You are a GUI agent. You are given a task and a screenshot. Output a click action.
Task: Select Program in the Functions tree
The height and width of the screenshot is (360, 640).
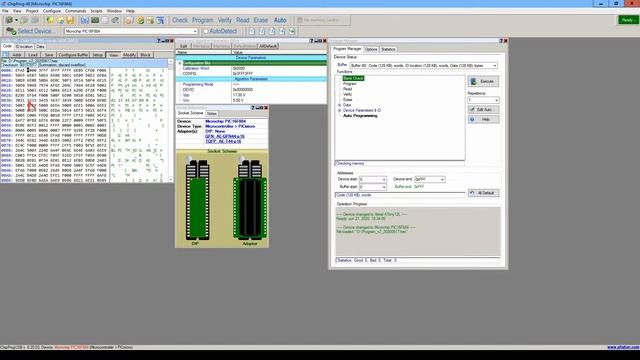(349, 84)
